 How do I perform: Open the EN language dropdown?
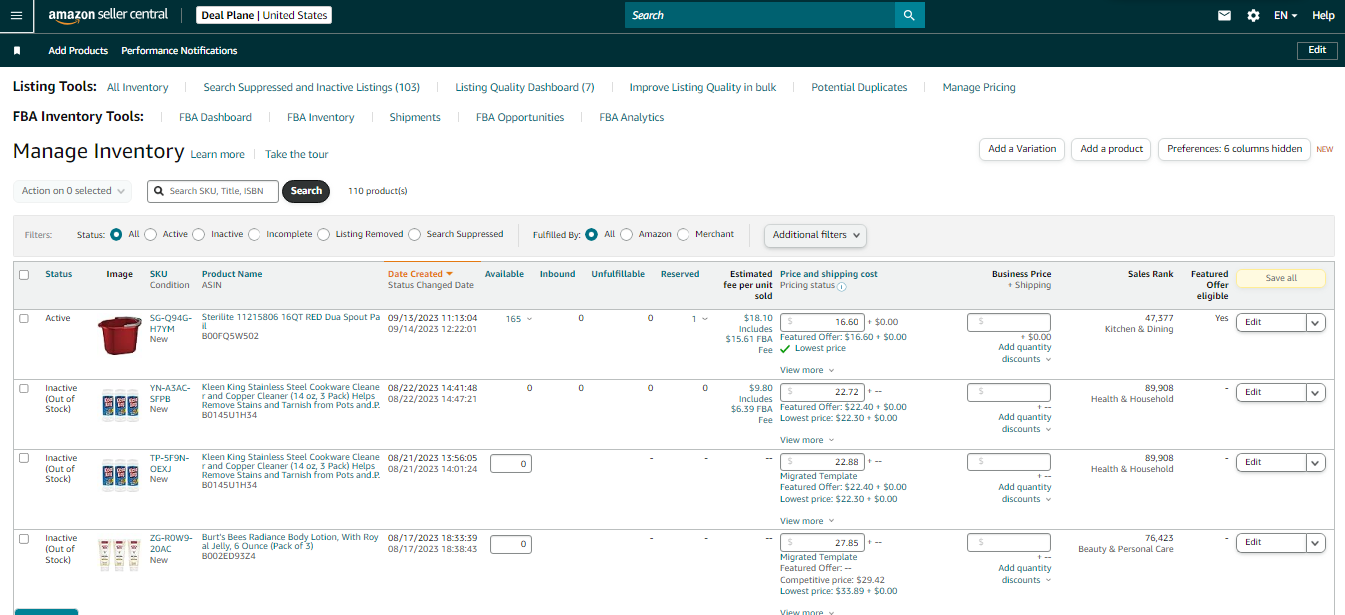(x=1285, y=15)
